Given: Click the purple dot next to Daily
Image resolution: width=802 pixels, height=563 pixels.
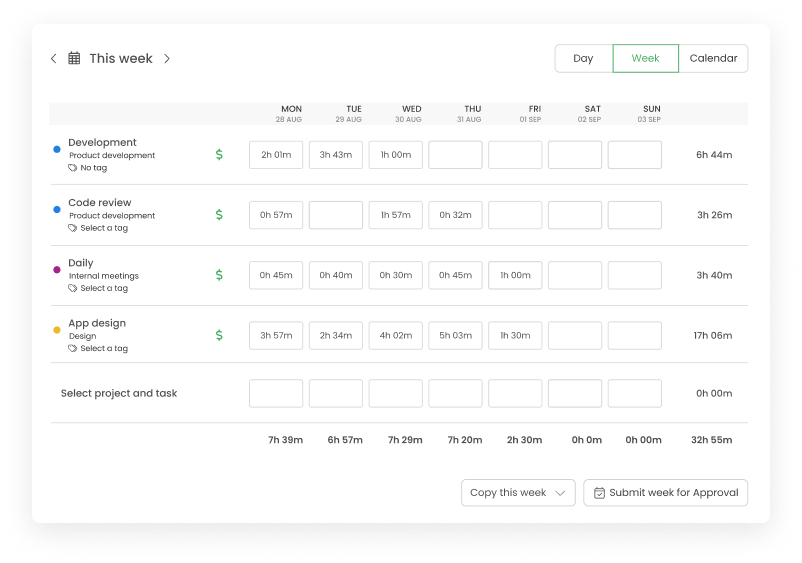Looking at the screenshot, I should tap(57, 269).
